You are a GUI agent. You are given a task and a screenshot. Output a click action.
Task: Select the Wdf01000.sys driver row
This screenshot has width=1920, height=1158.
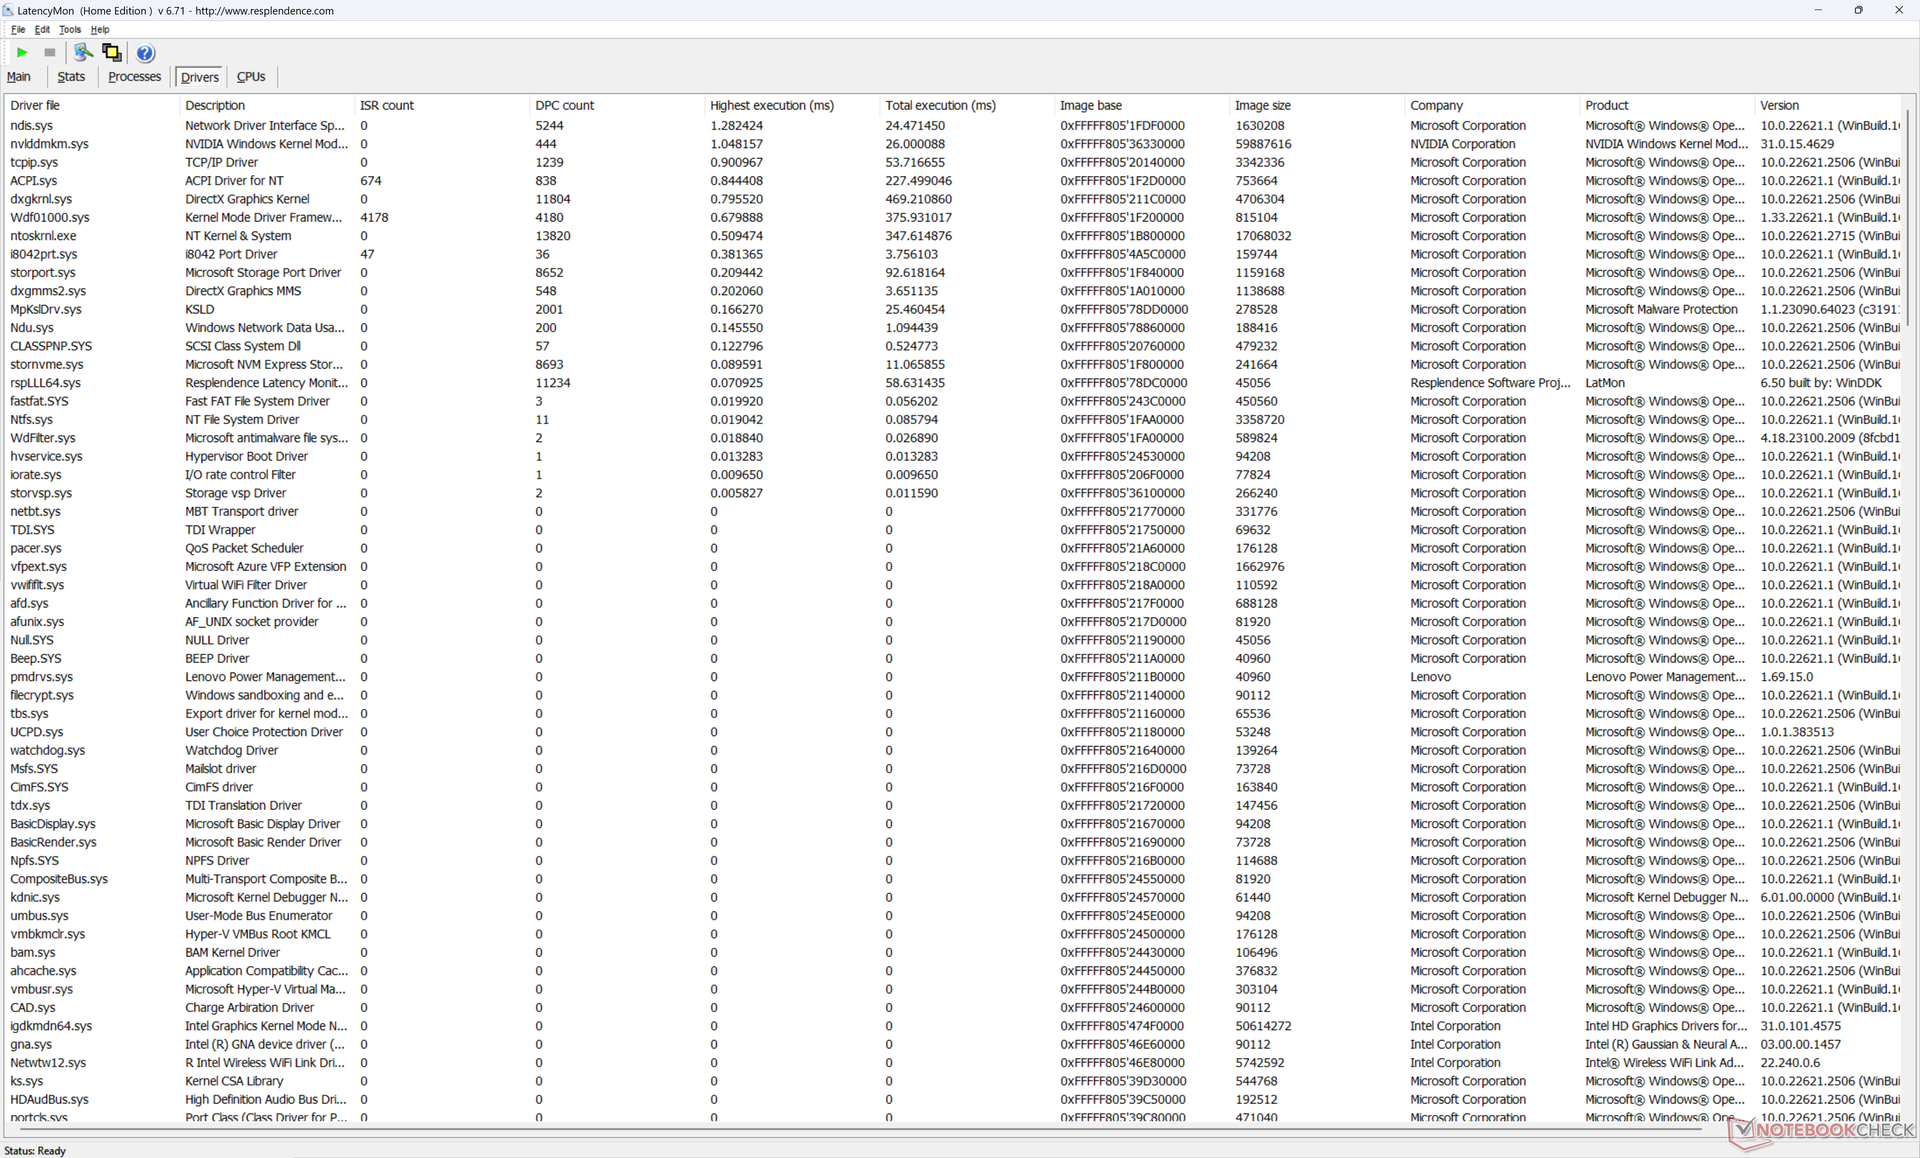click(x=954, y=217)
